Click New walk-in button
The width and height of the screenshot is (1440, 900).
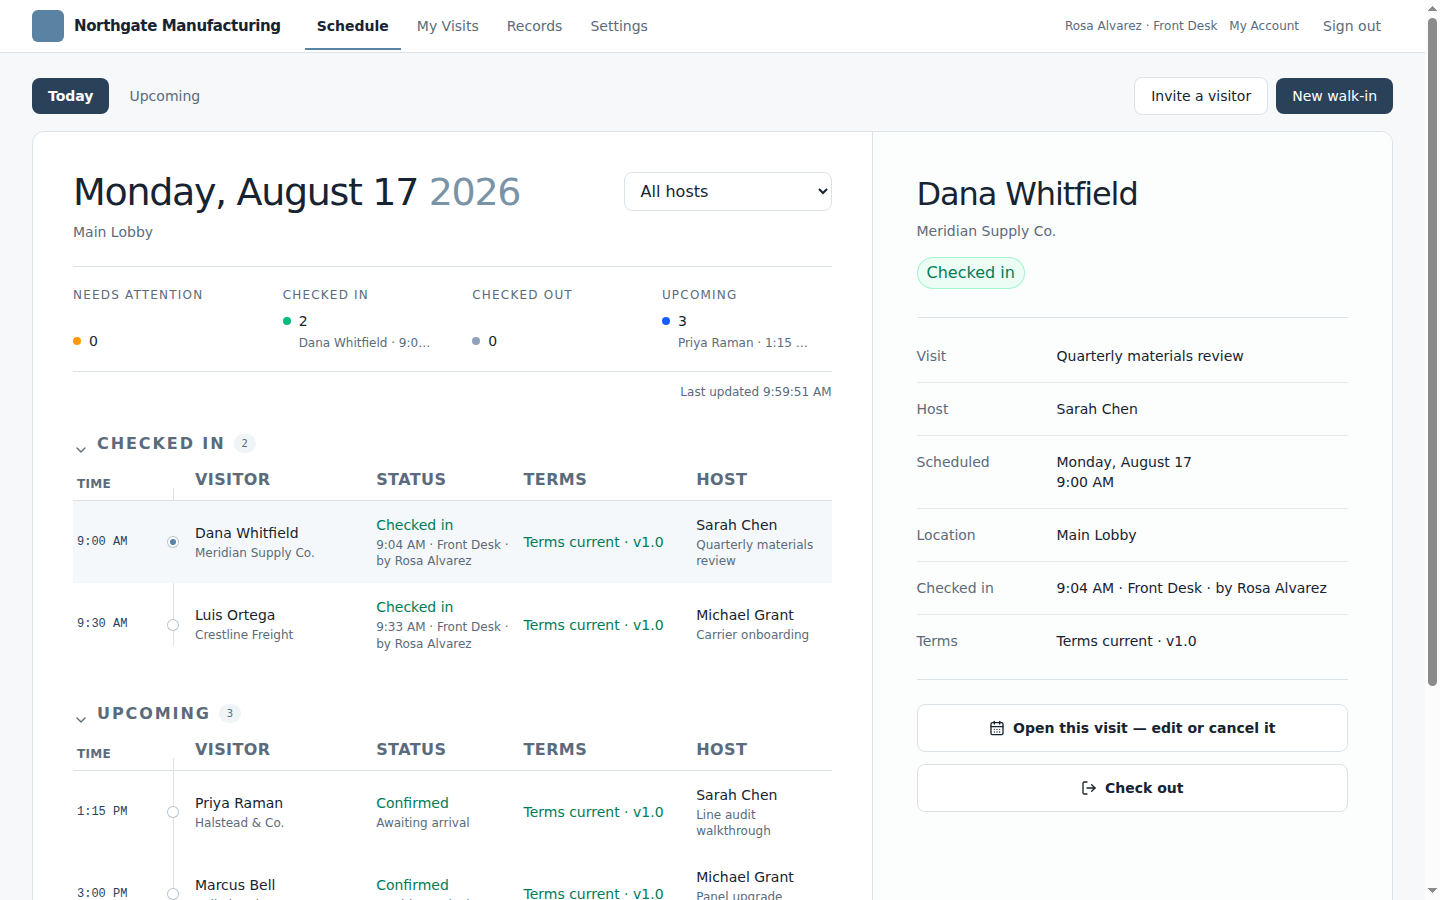pos(1334,96)
